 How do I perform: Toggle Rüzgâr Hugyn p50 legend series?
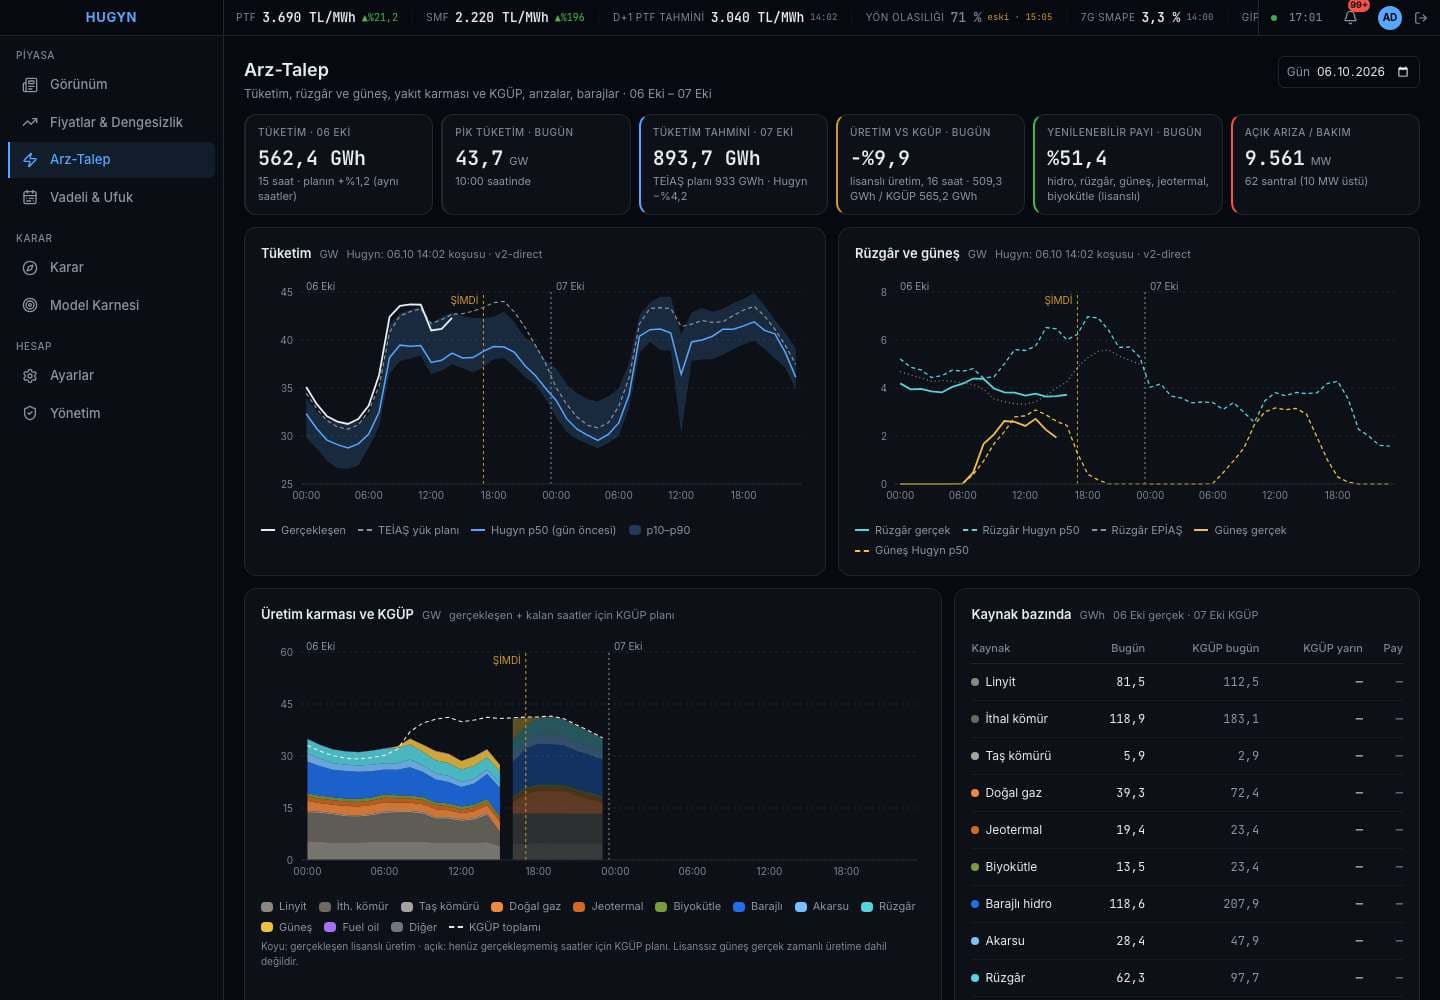(x=1020, y=531)
